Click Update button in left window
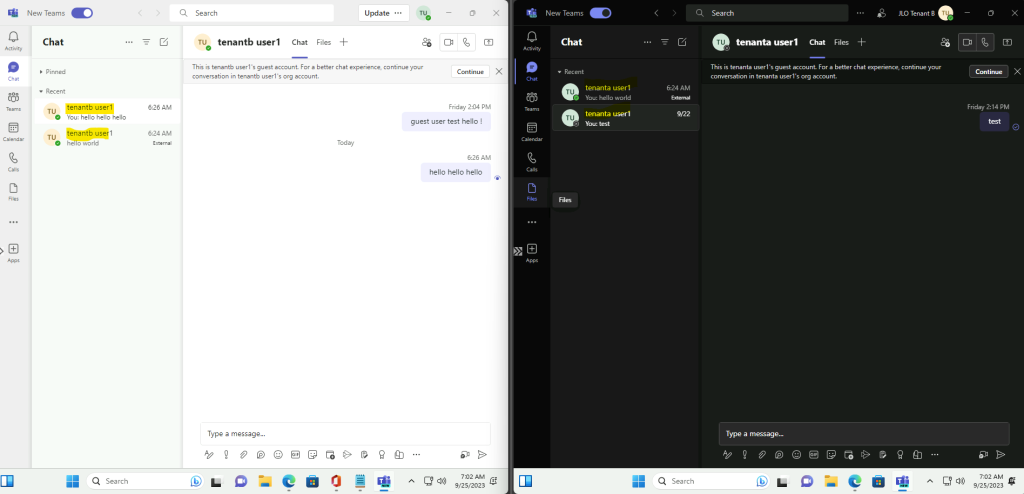This screenshot has height=494, width=1024. point(376,13)
